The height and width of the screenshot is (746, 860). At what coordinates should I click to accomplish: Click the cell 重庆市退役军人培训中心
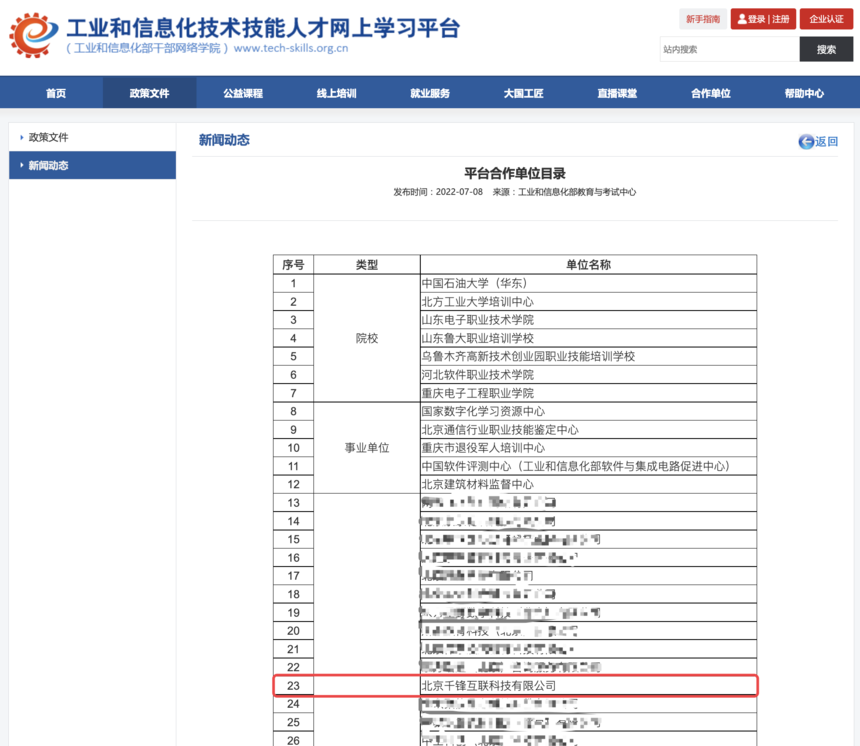pos(589,448)
